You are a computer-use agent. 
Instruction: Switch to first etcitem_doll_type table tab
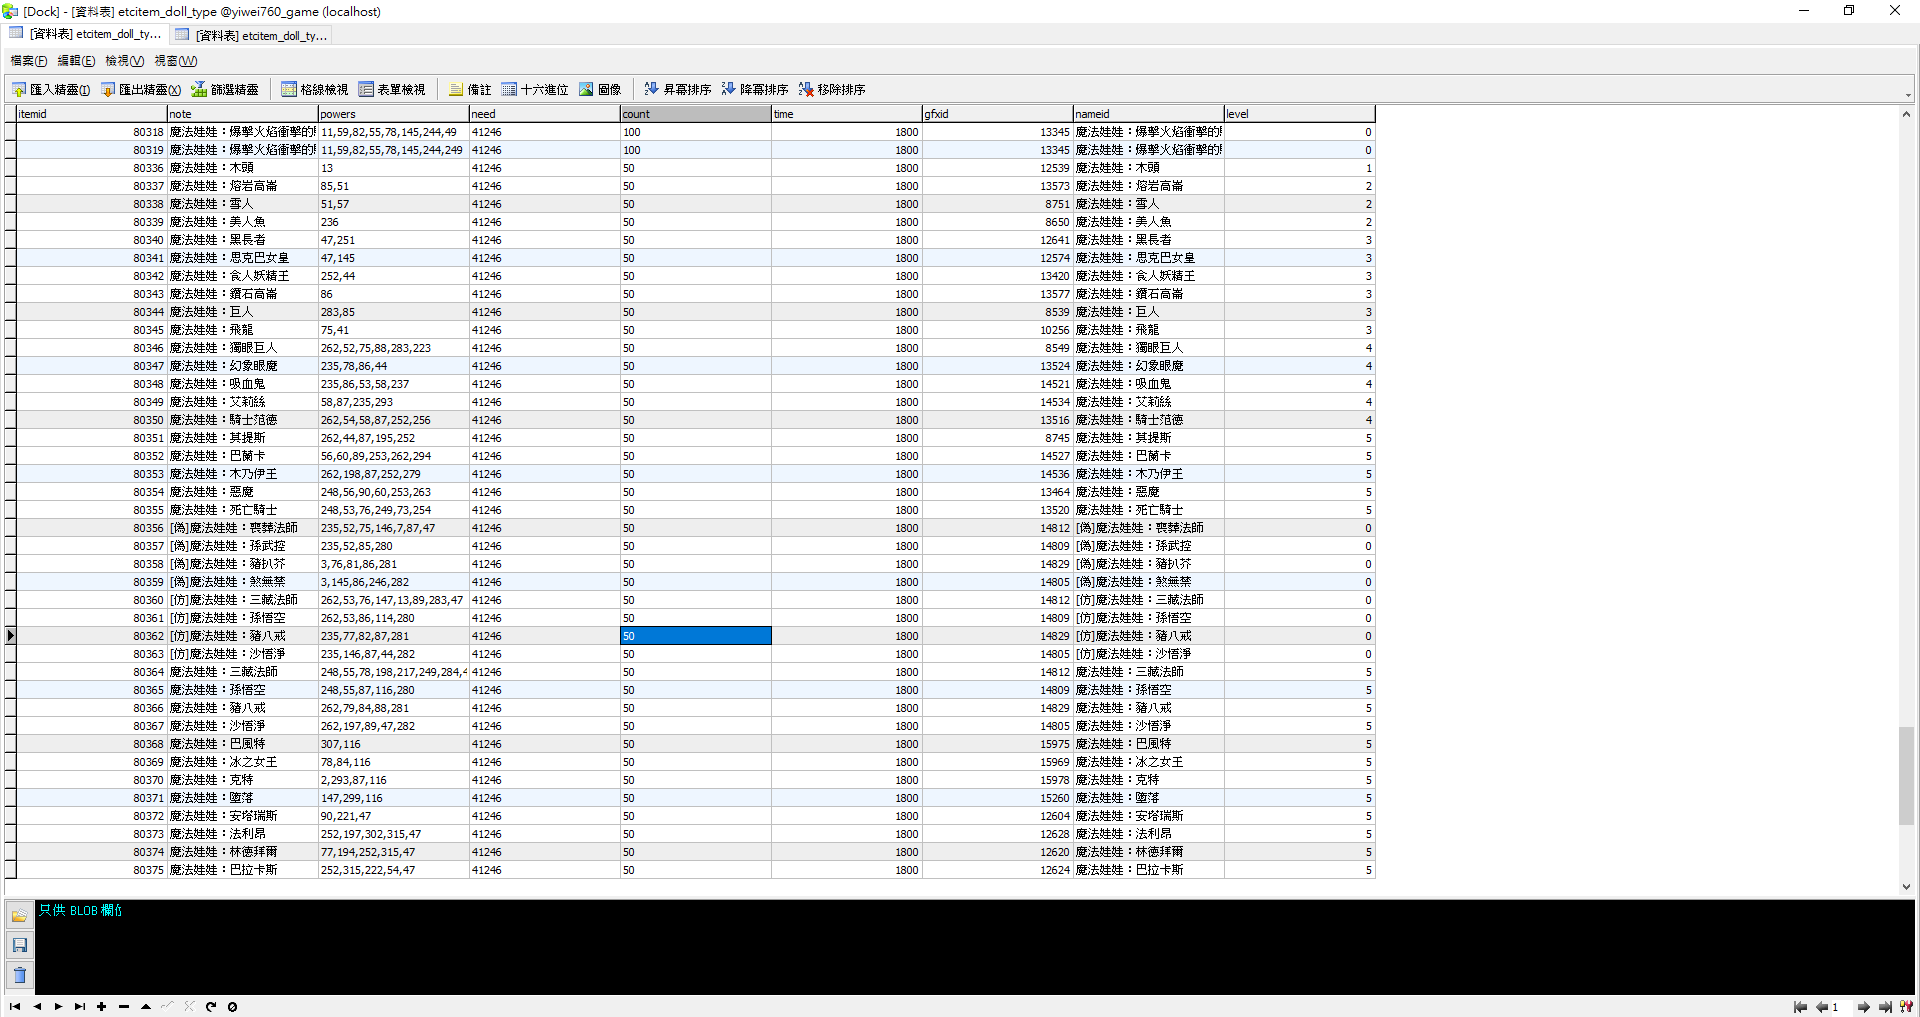[86, 34]
